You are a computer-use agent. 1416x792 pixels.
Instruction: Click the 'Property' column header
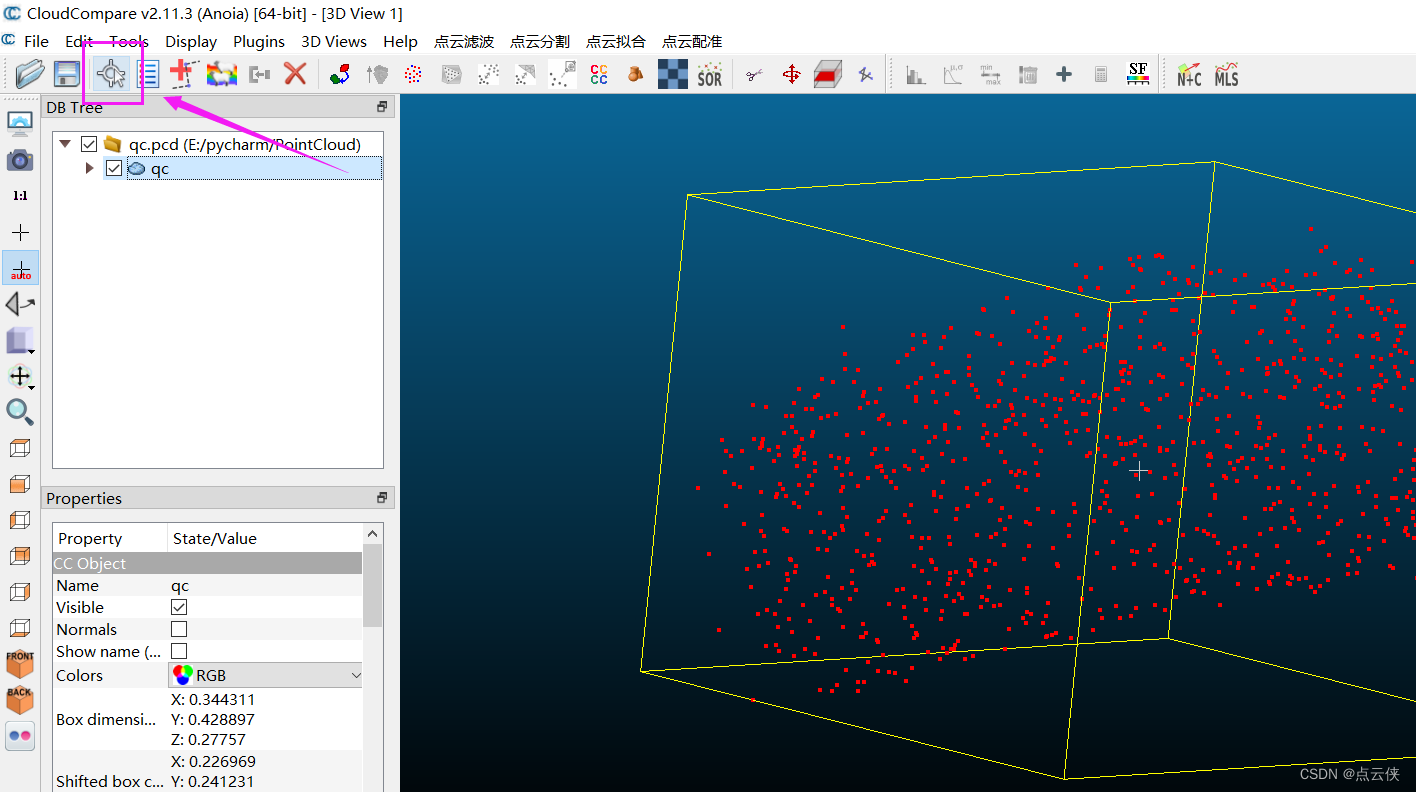point(110,538)
